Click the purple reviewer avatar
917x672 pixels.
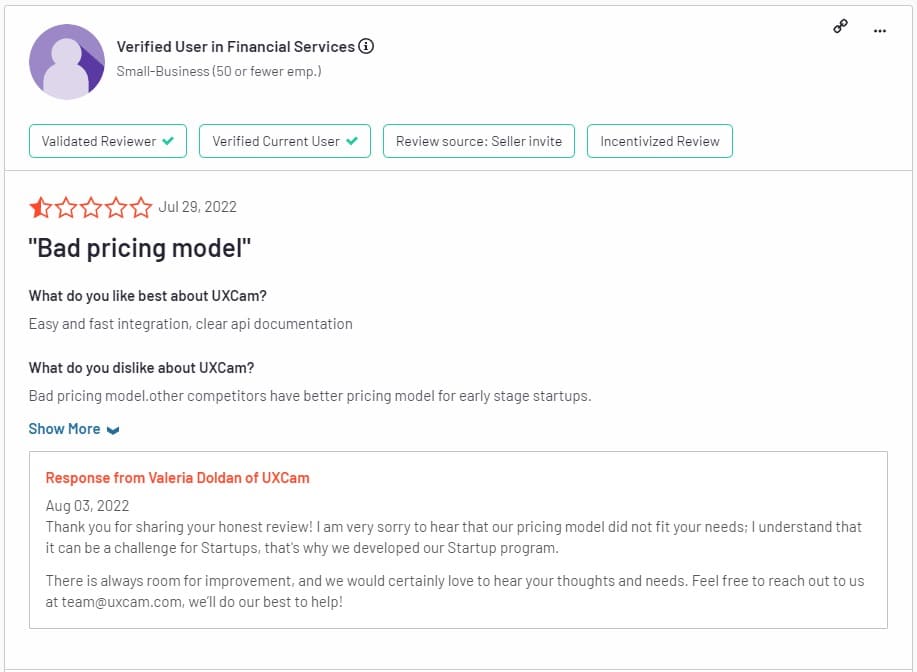(x=67, y=61)
